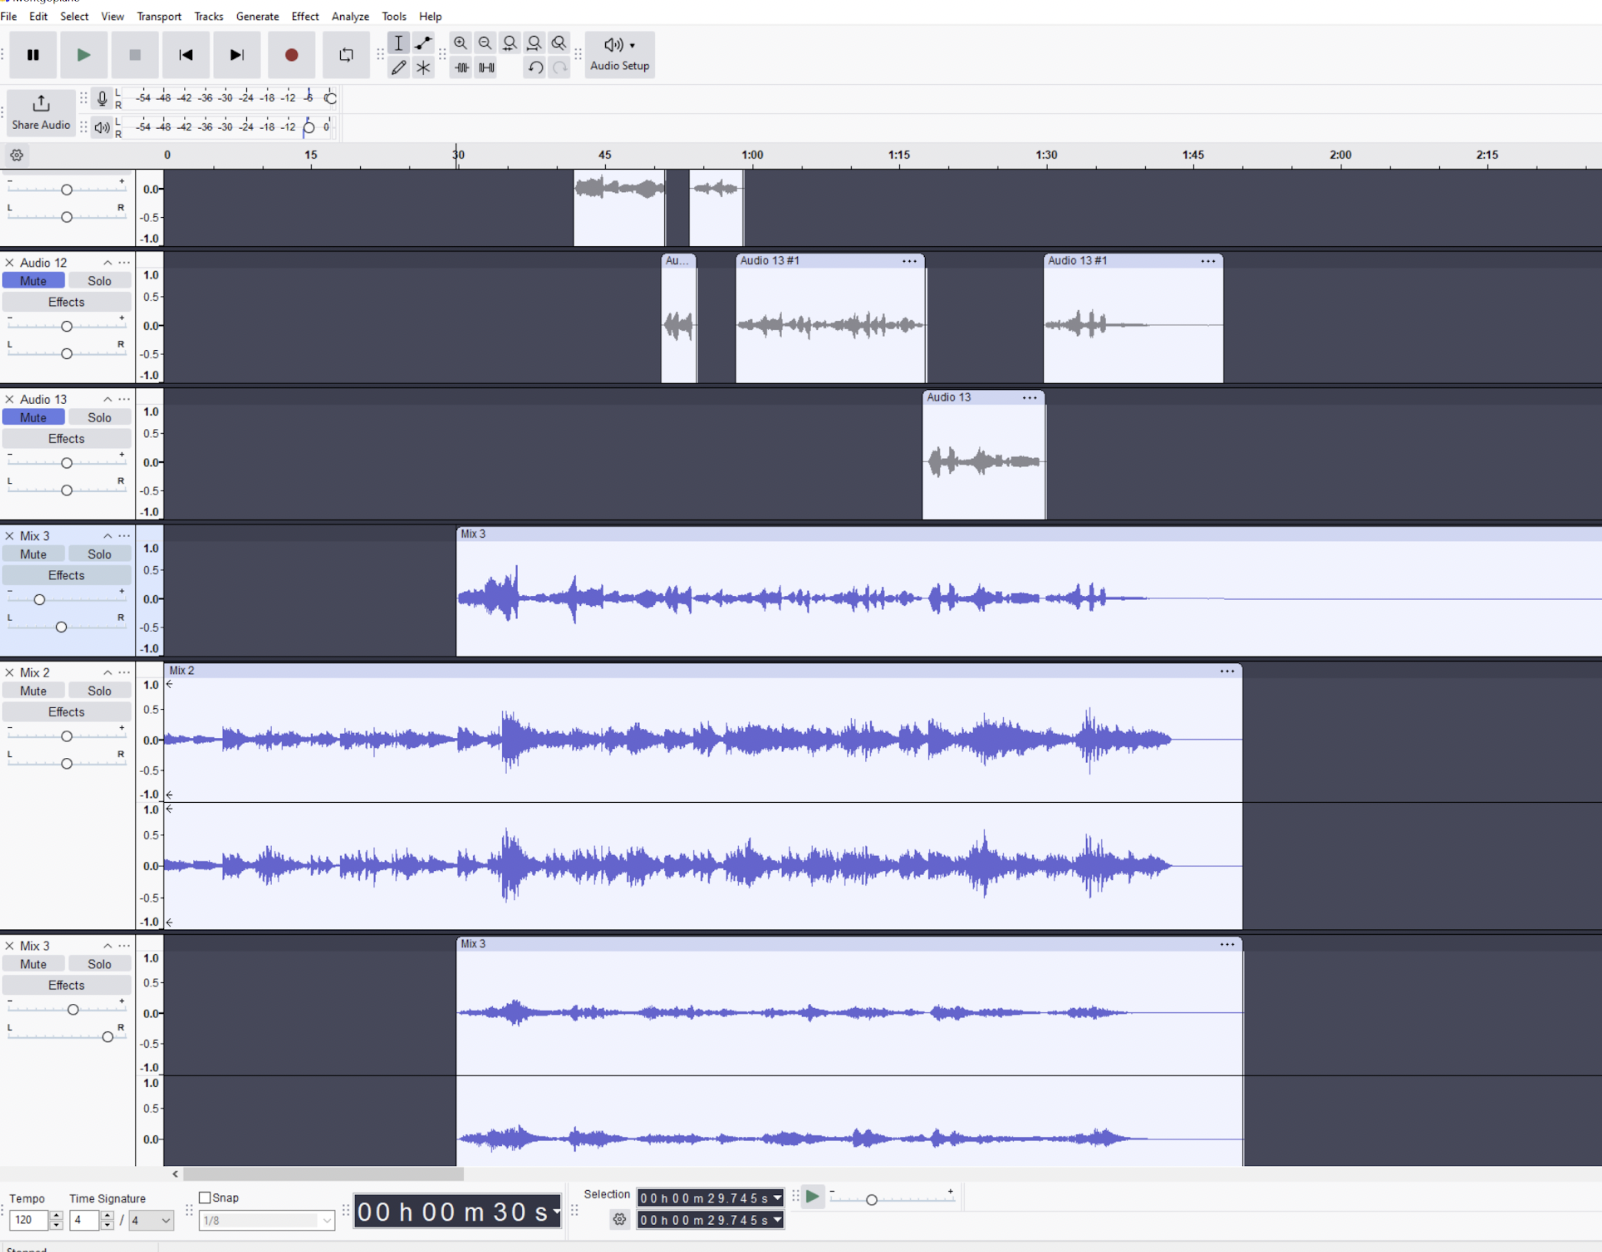Open the Audio 13 track options menu
This screenshot has width=1602, height=1252.
pyautogui.click(x=124, y=400)
